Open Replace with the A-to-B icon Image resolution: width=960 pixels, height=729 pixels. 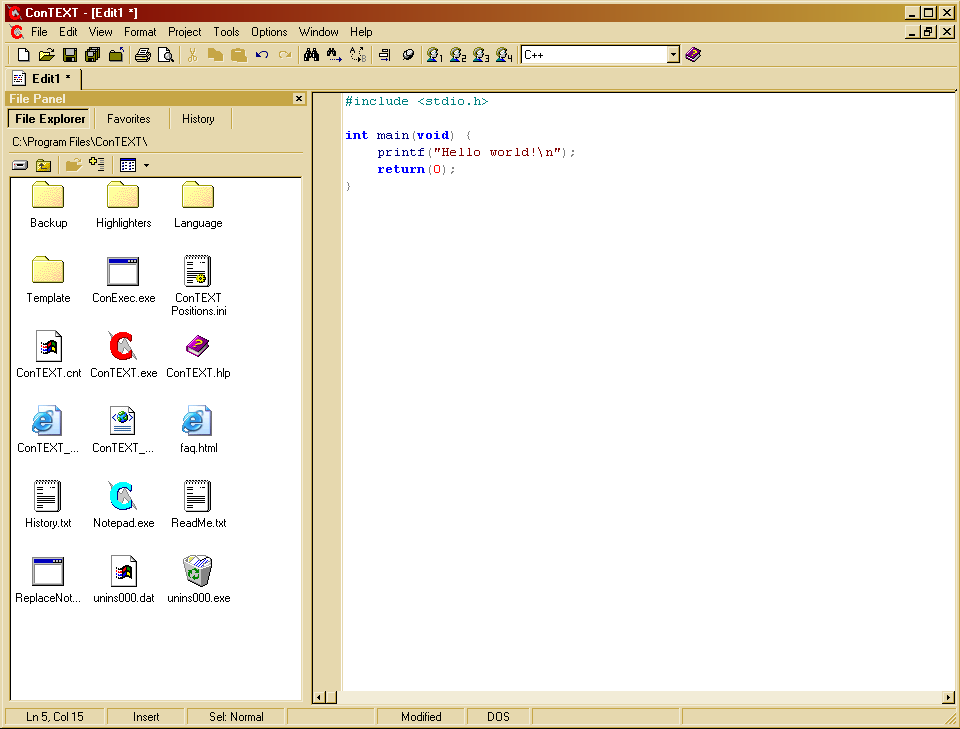point(358,55)
